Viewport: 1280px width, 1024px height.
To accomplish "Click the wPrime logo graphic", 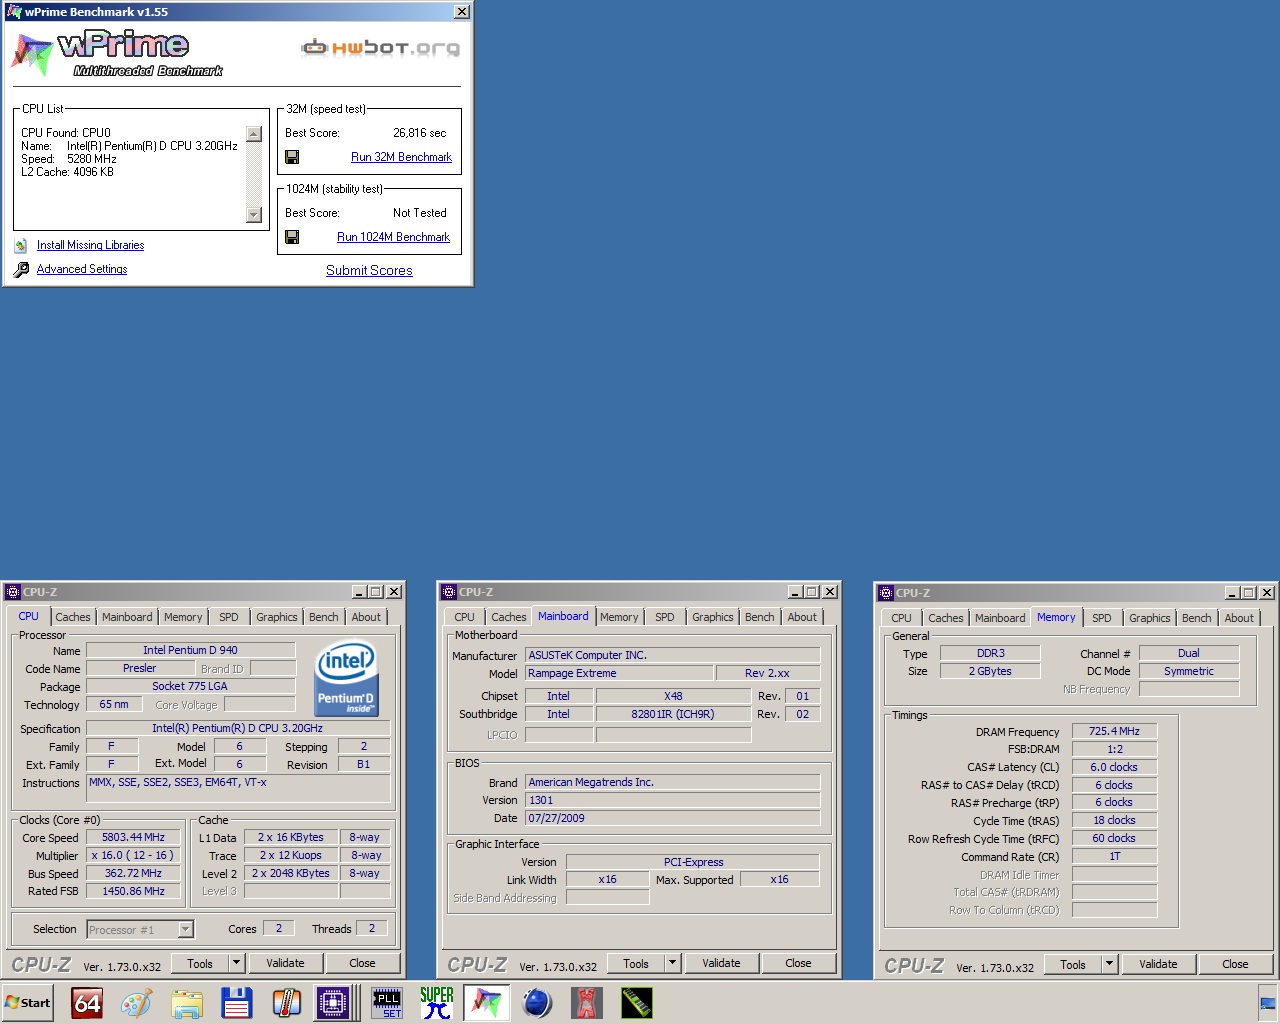I will click(117, 54).
